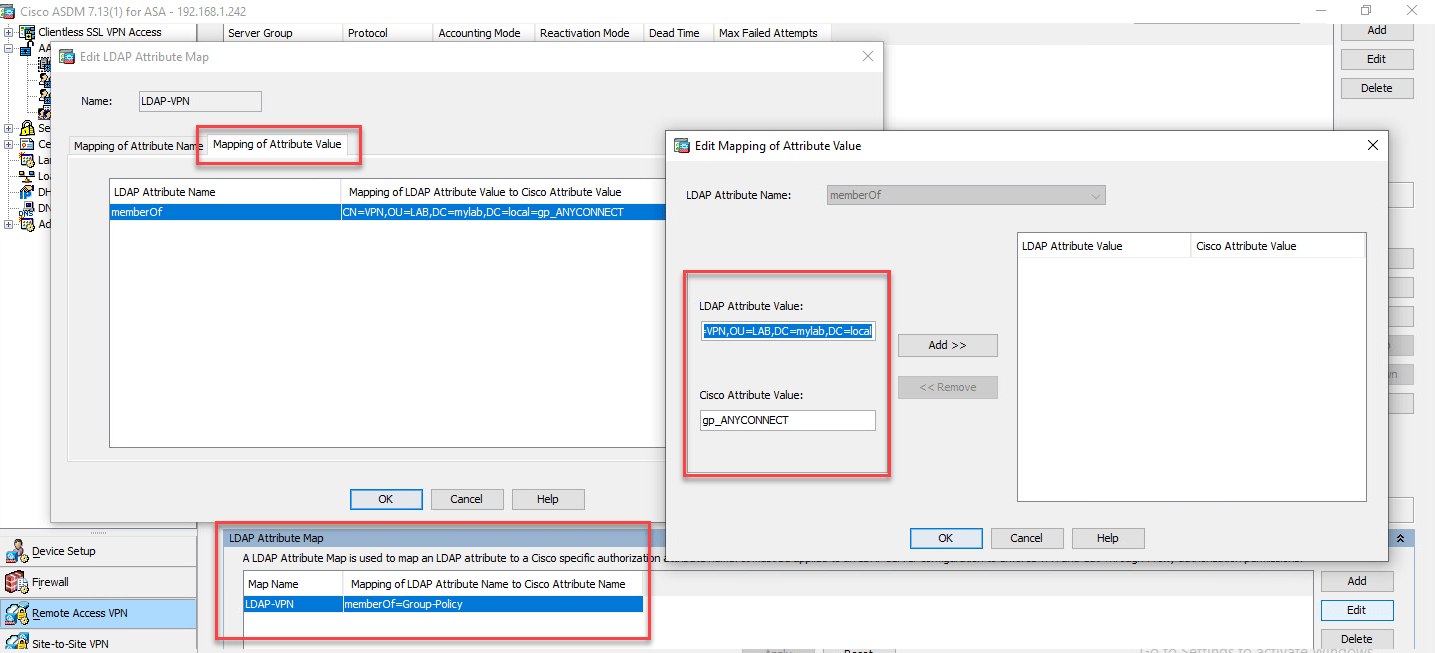The height and width of the screenshot is (653, 1435).
Task: Click the AAA lock icon in the tree
Action: coord(26,48)
